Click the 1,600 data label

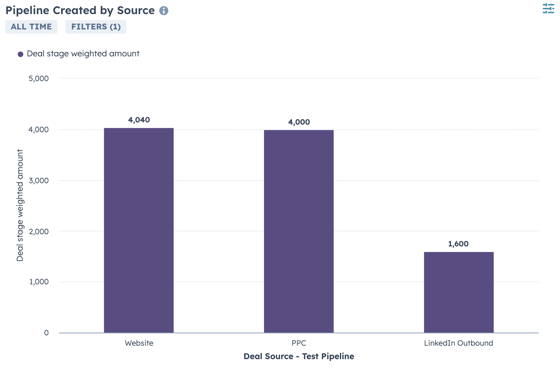(x=459, y=244)
